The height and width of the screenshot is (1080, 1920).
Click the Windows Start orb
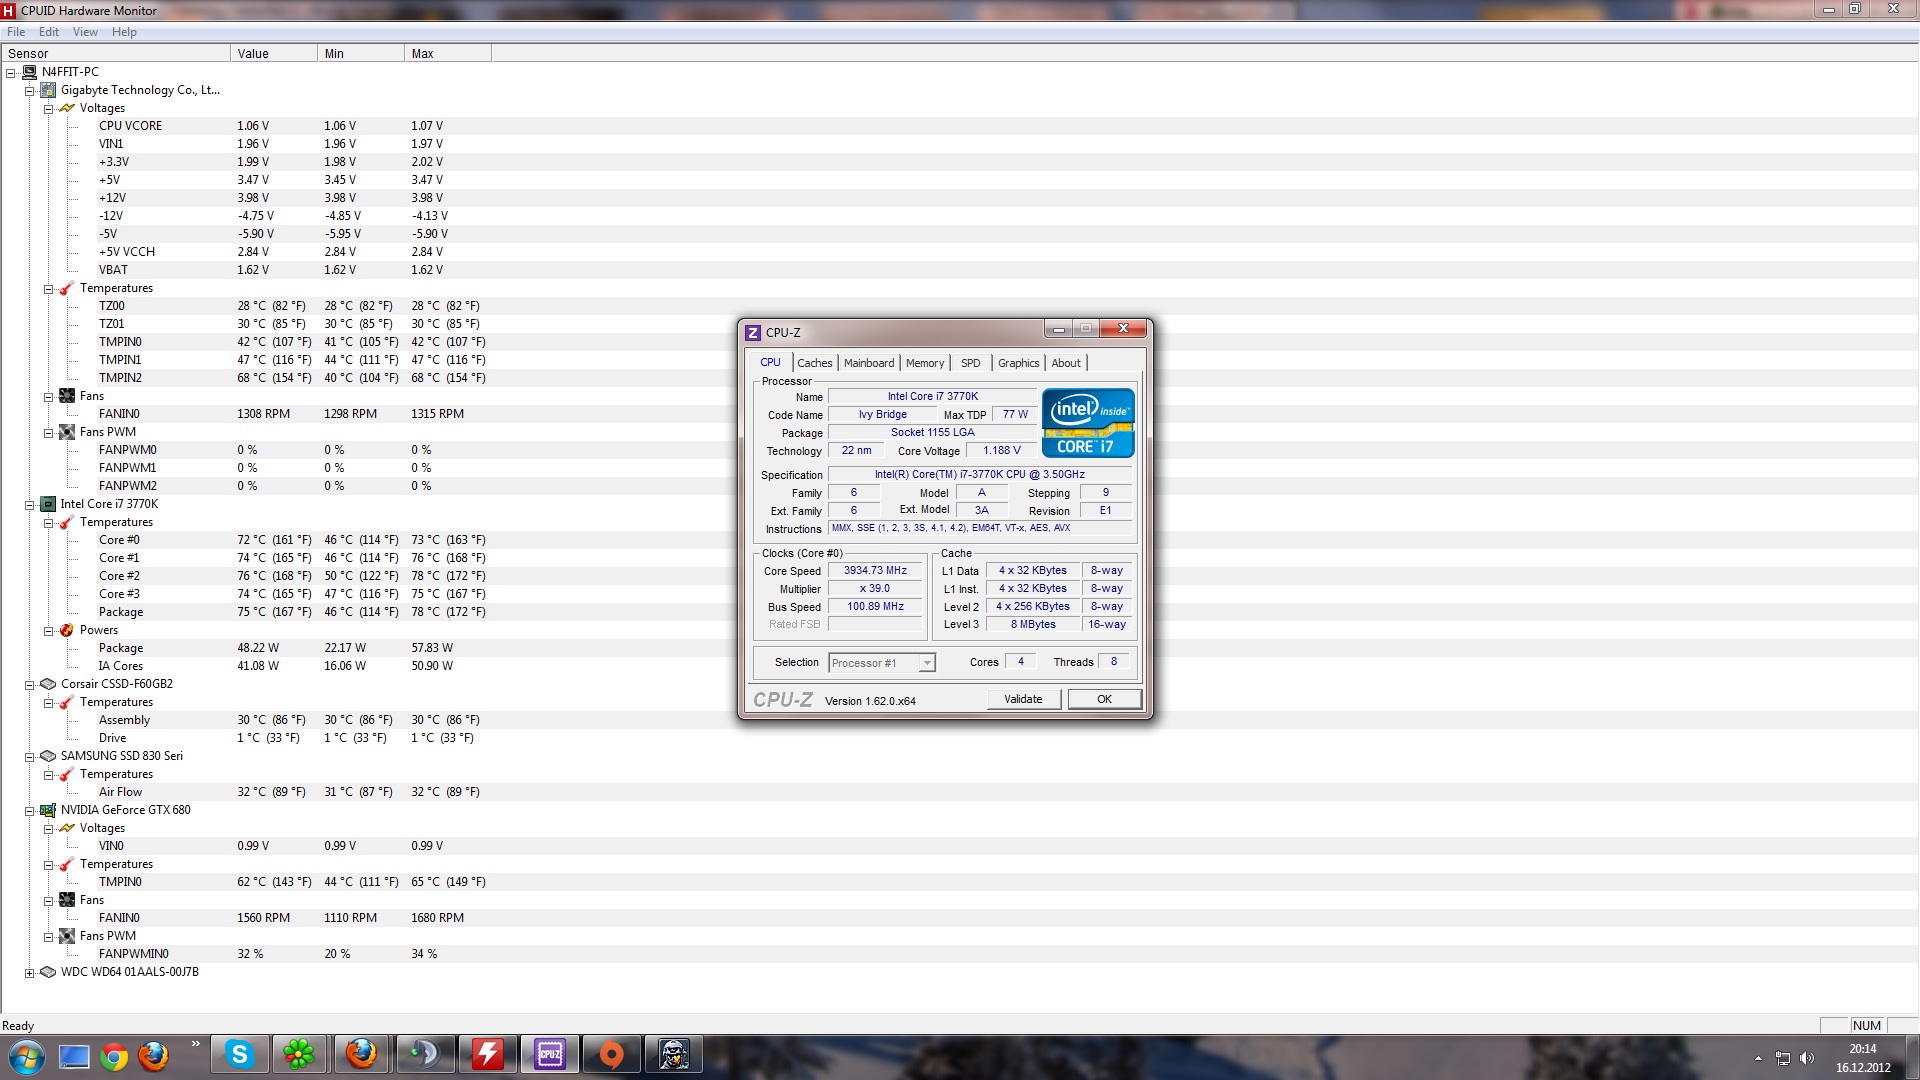click(x=27, y=1056)
